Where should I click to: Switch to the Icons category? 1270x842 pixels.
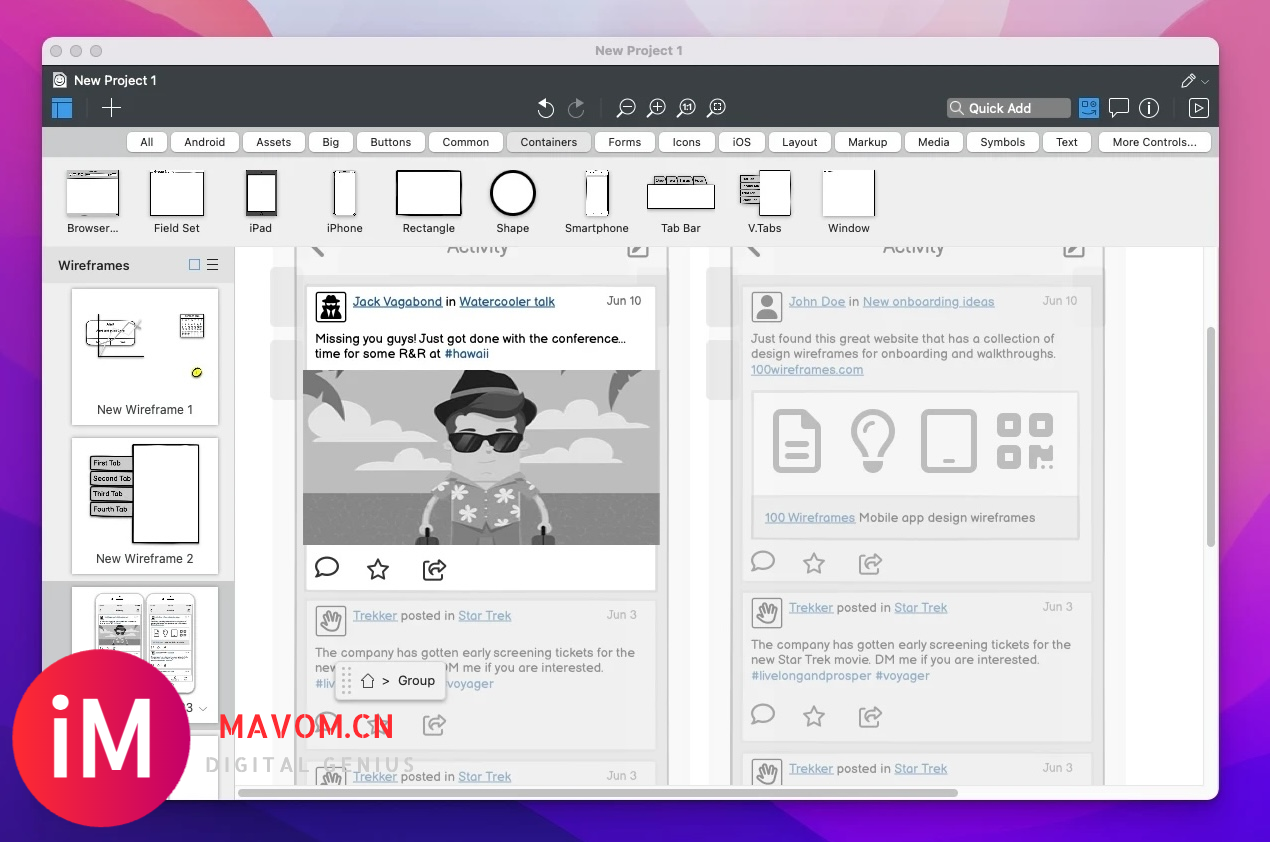click(x=687, y=142)
